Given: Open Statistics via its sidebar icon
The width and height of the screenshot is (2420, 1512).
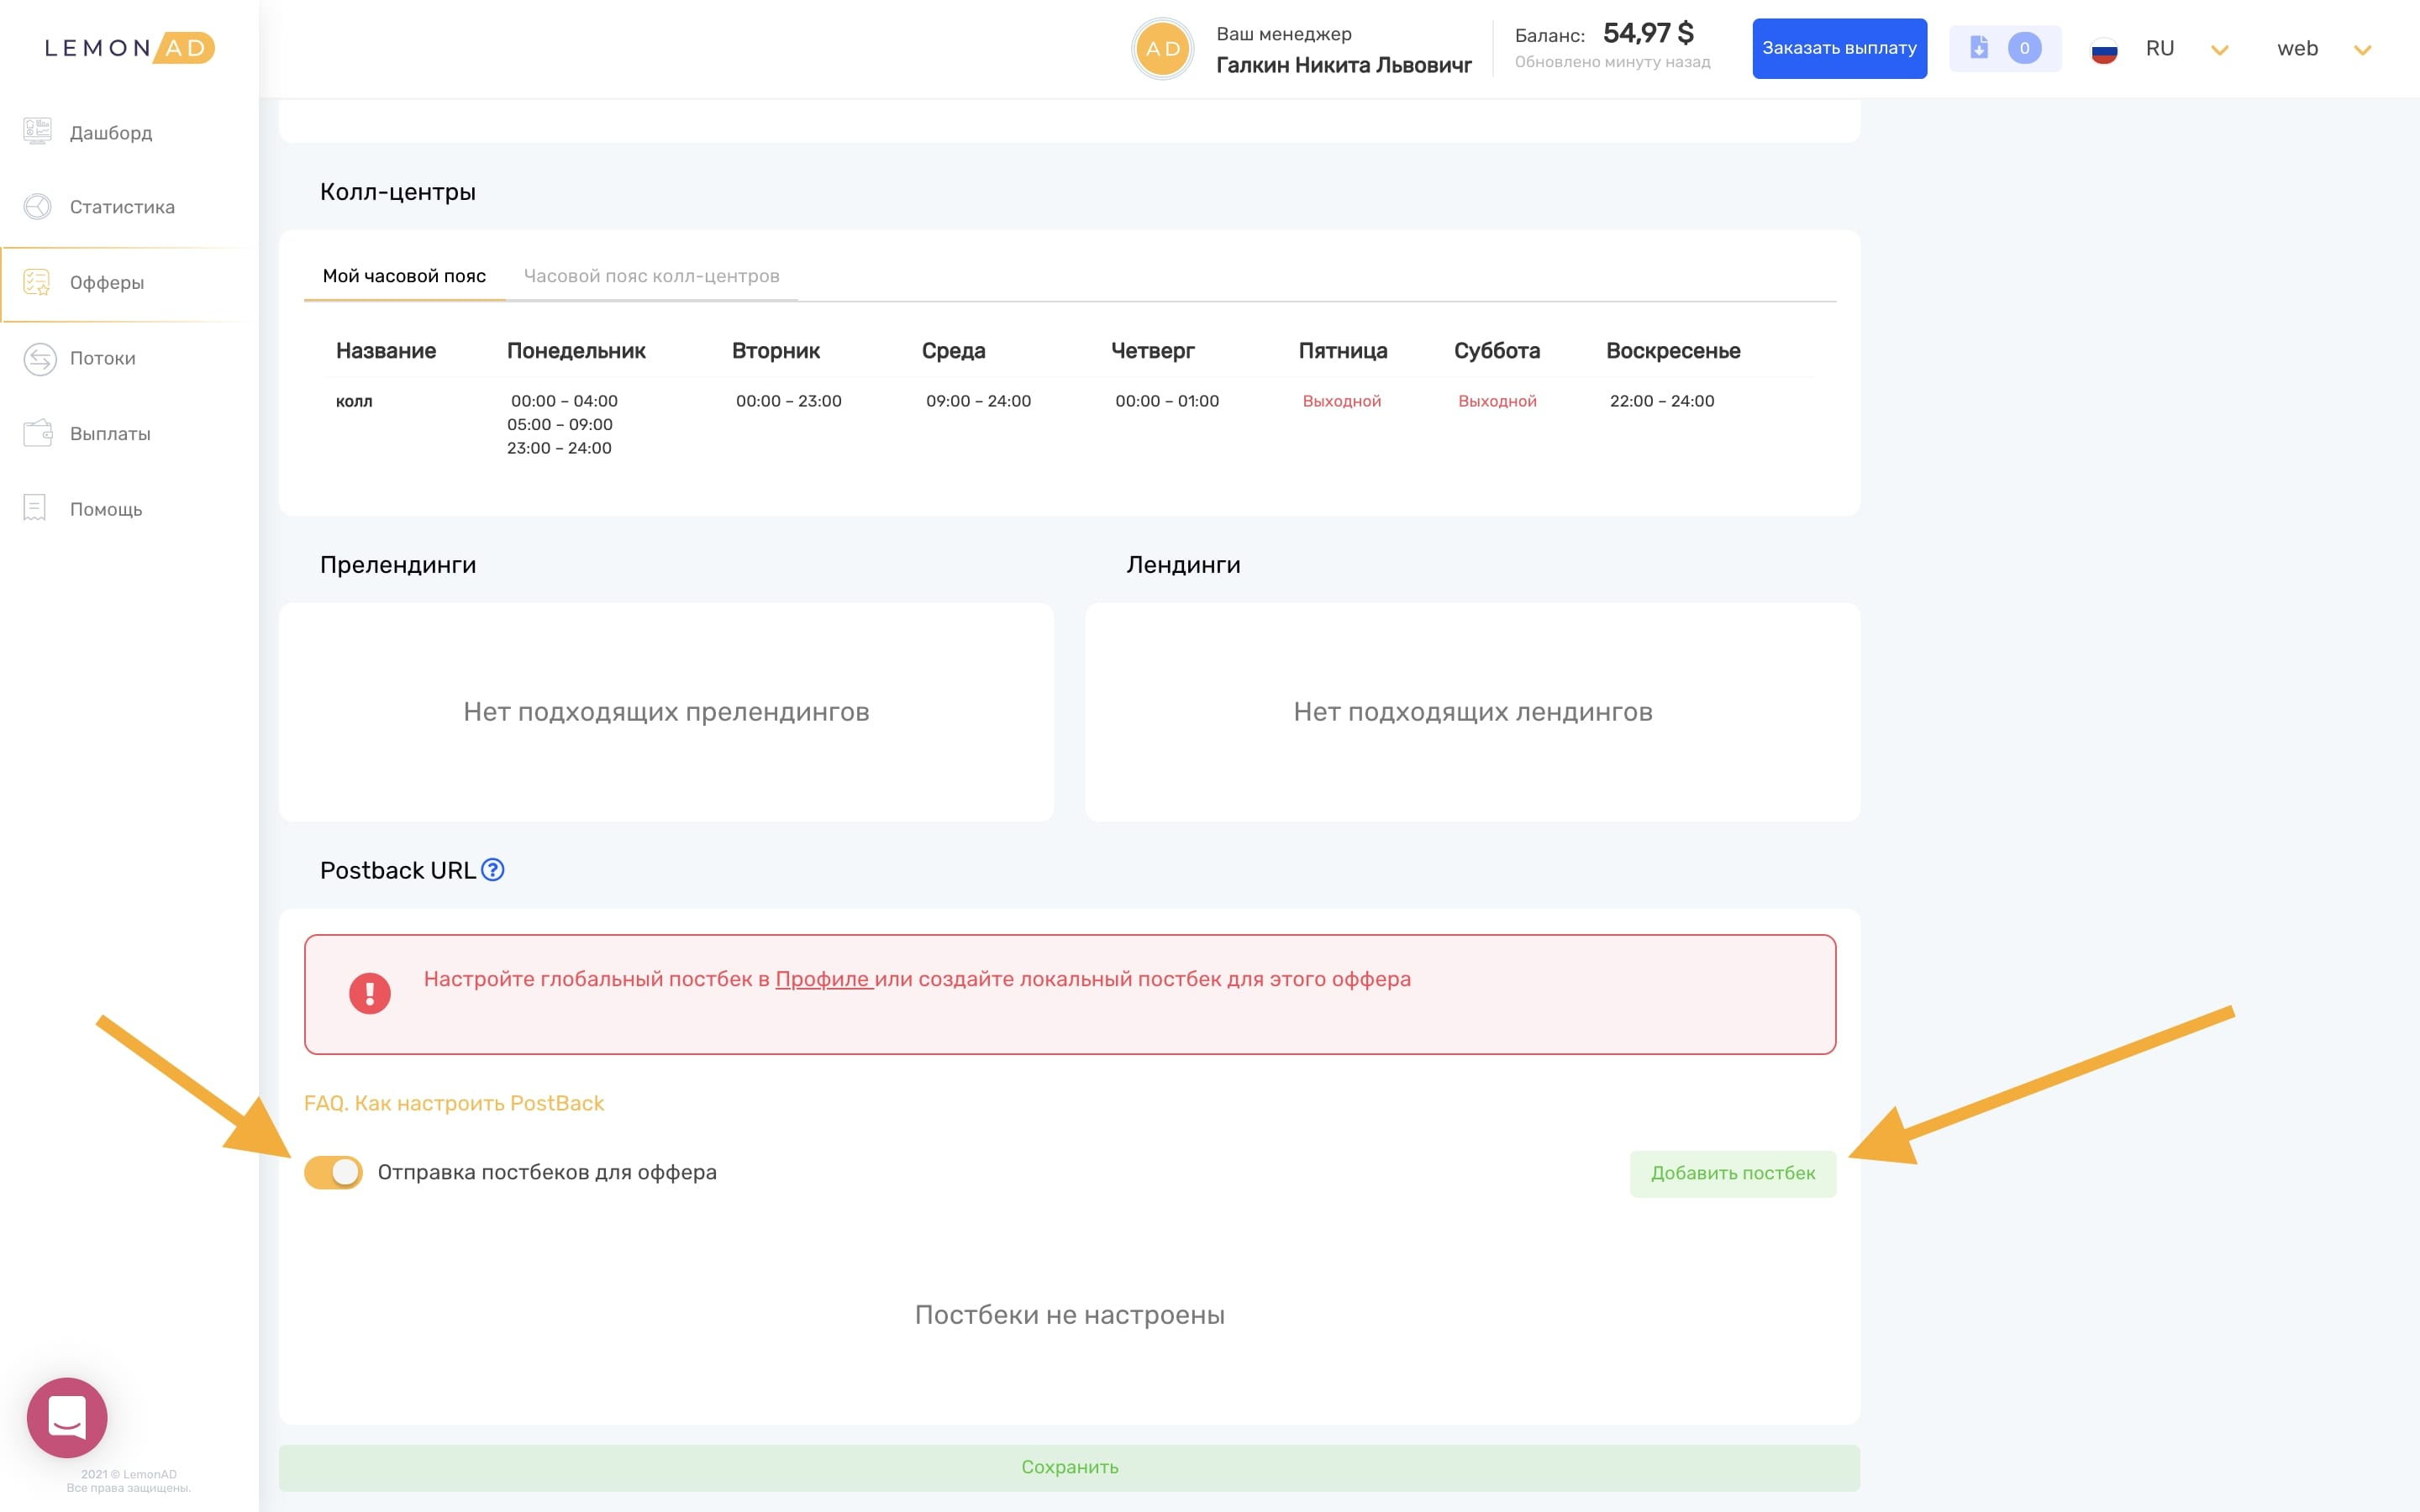Looking at the screenshot, I should [37, 206].
